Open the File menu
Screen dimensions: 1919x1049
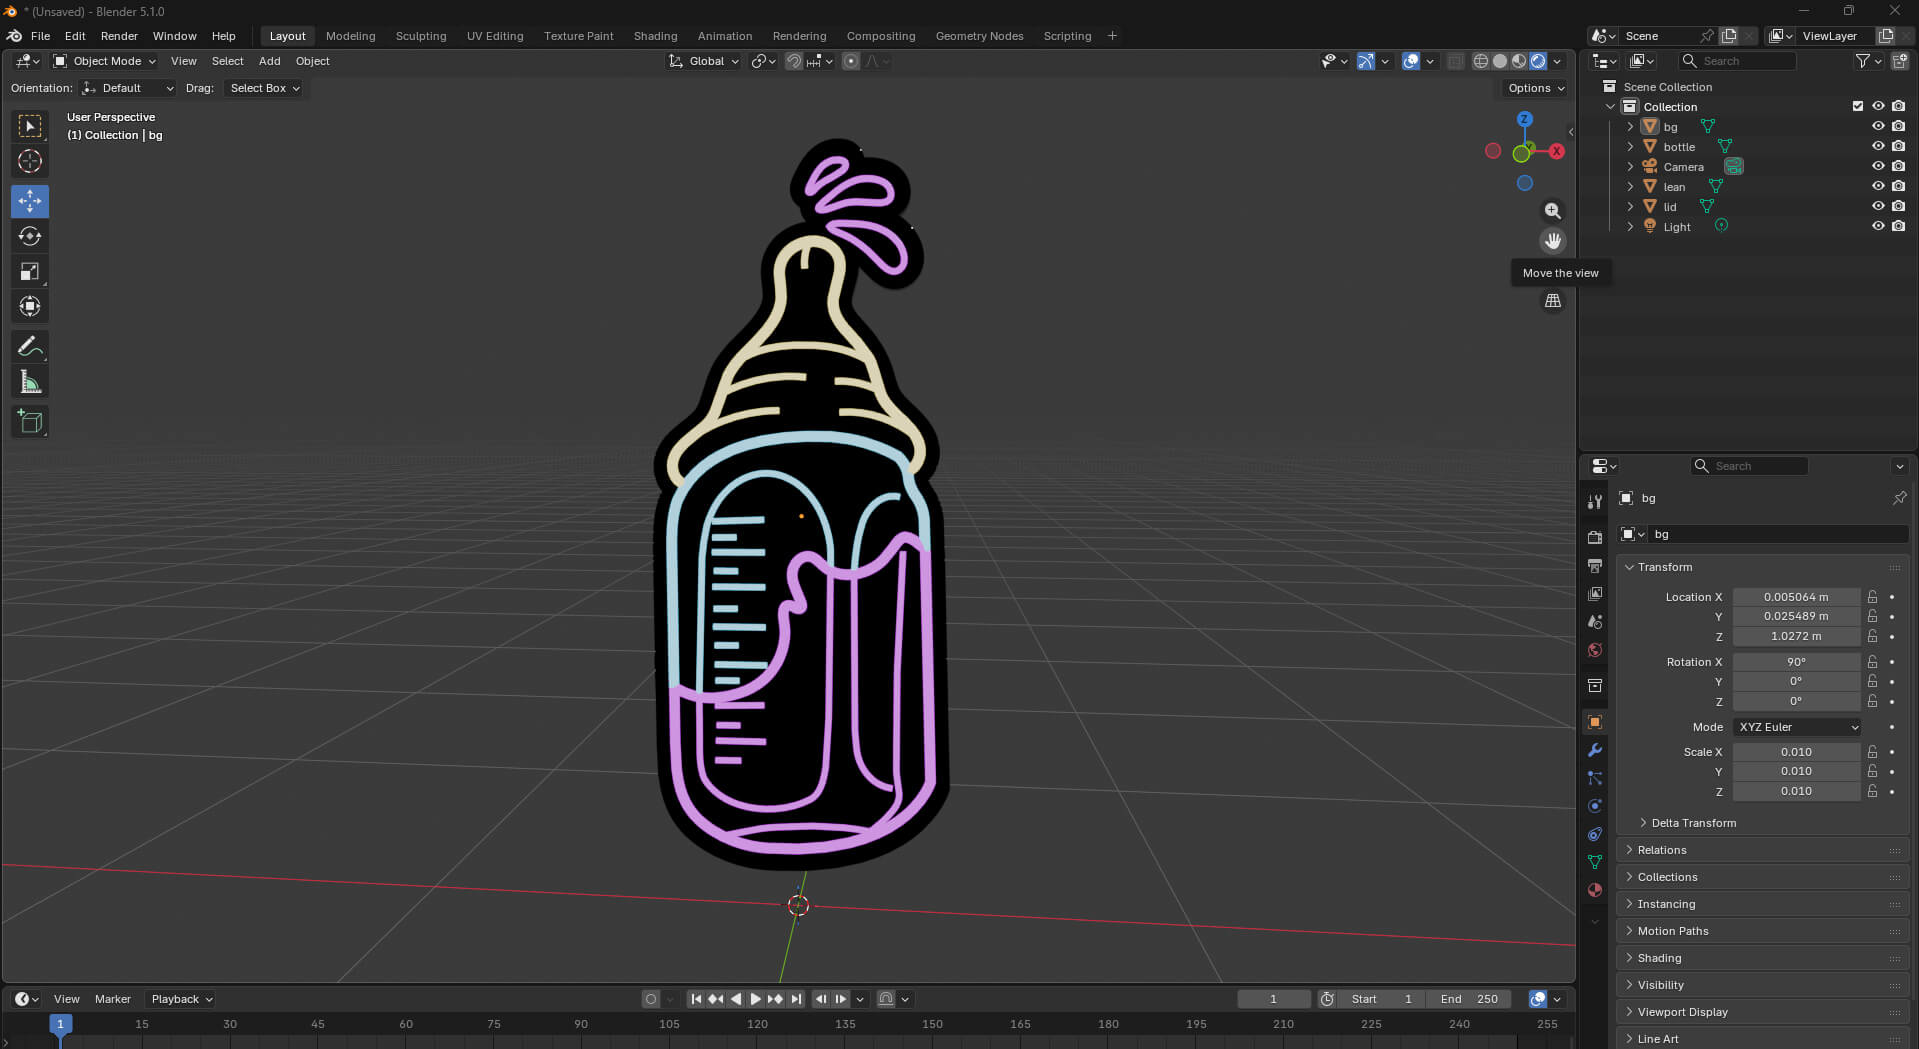pos(40,36)
